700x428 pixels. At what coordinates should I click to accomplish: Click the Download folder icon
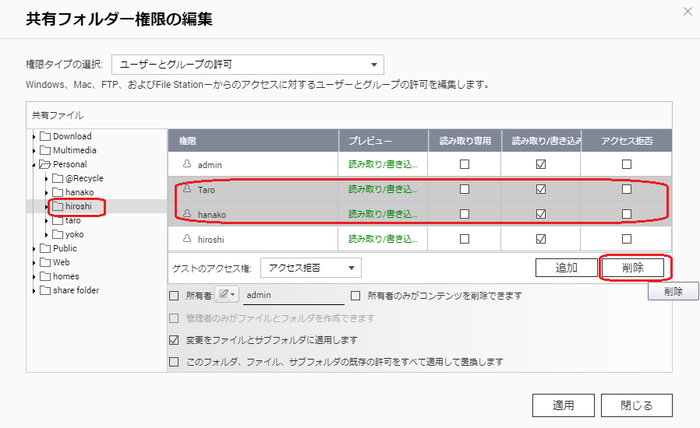(45, 136)
